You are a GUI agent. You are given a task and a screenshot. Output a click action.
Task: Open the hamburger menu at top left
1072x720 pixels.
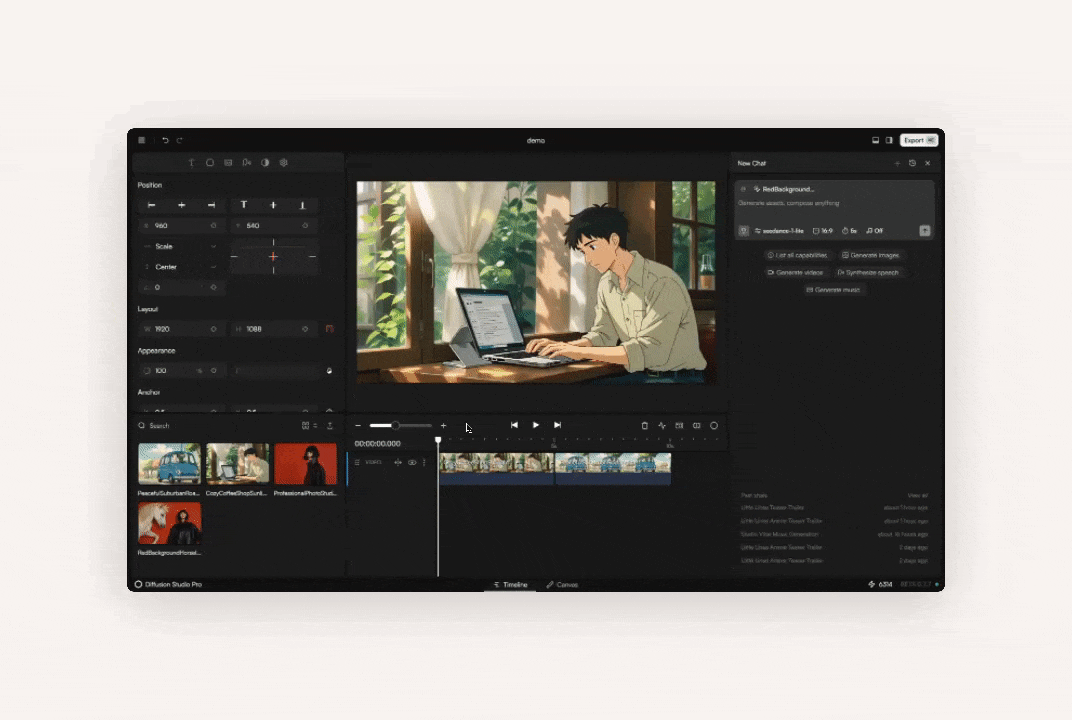[141, 140]
